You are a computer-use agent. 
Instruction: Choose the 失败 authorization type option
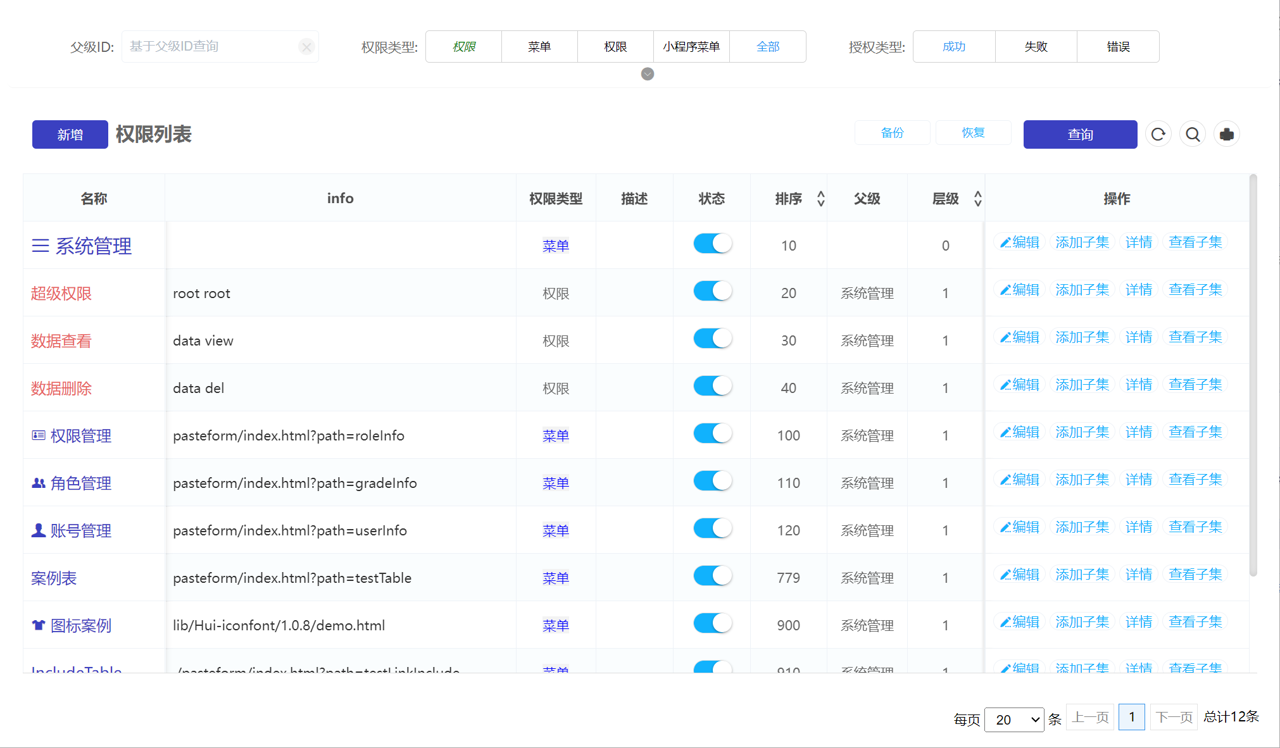[x=1036, y=47]
